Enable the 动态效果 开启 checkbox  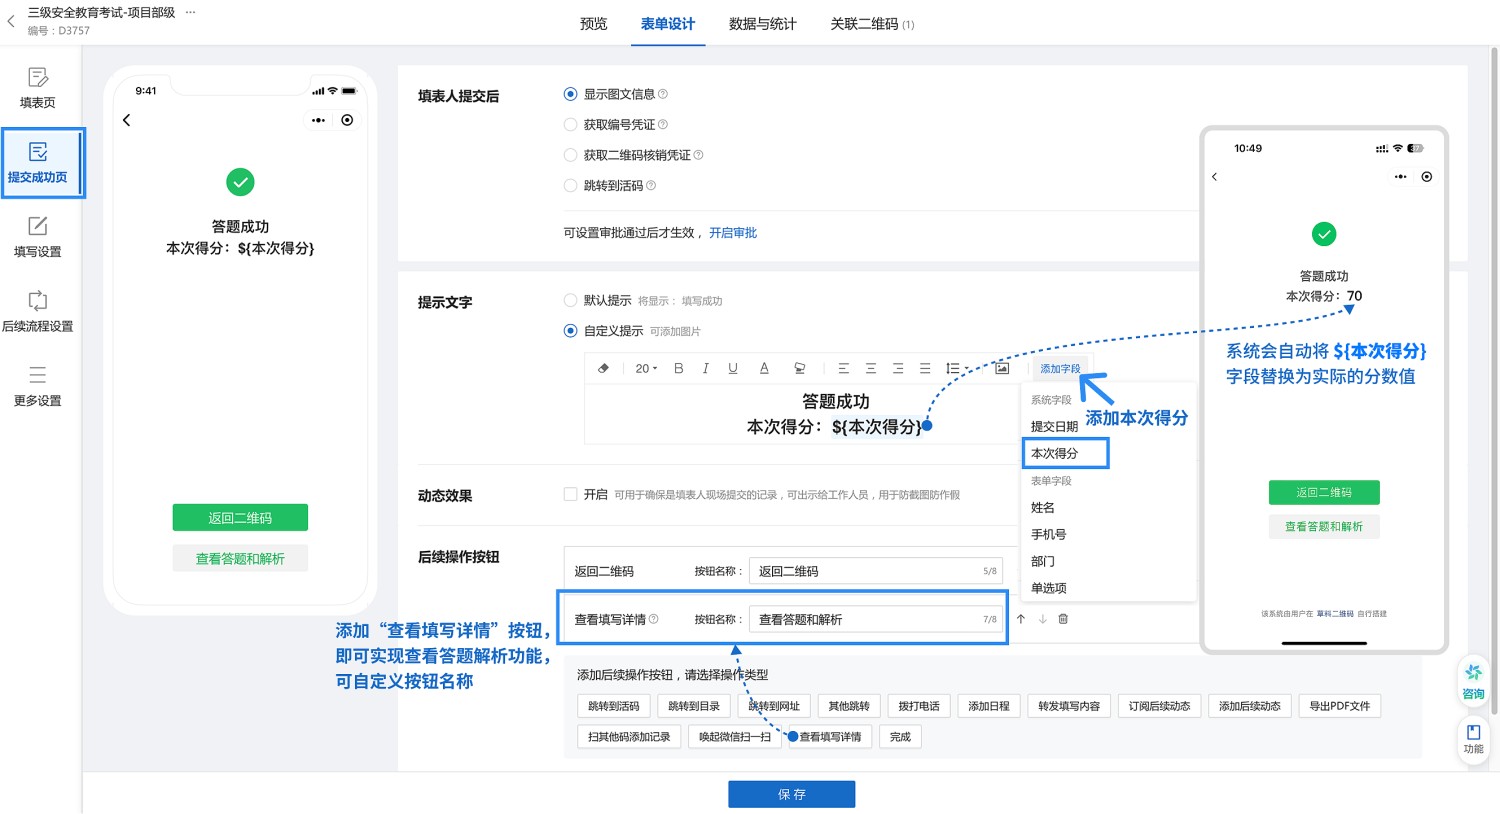(571, 494)
